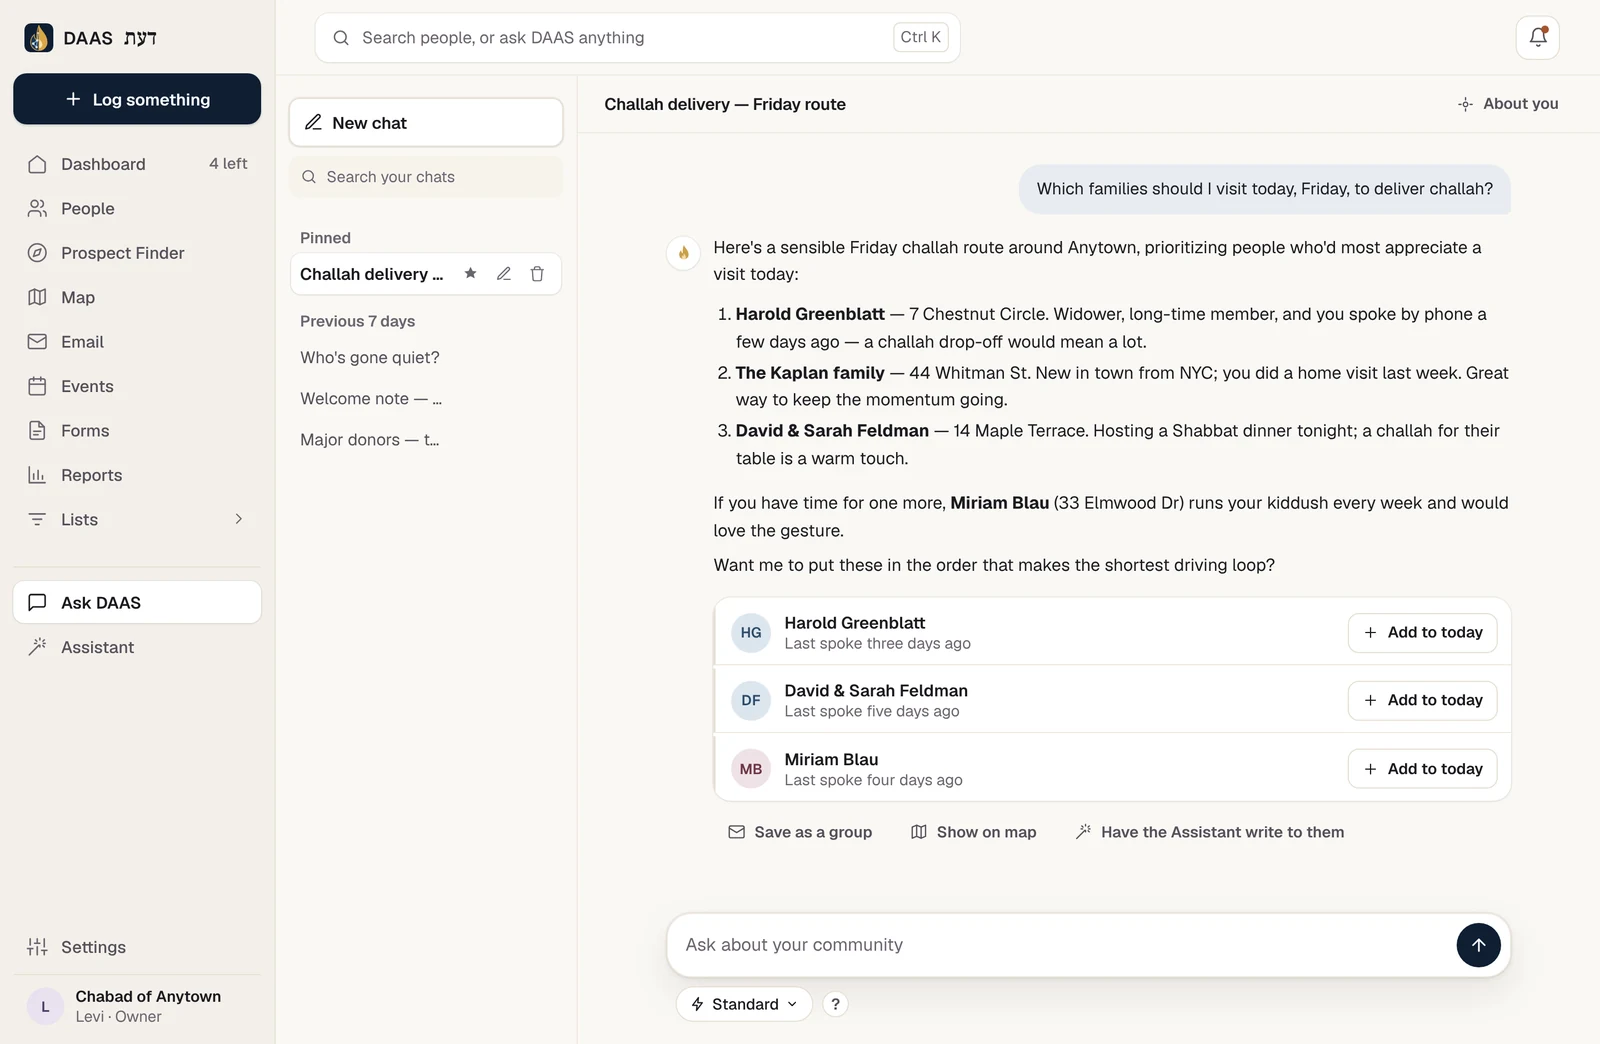Unpin the Challah delivery chat star

(470, 274)
